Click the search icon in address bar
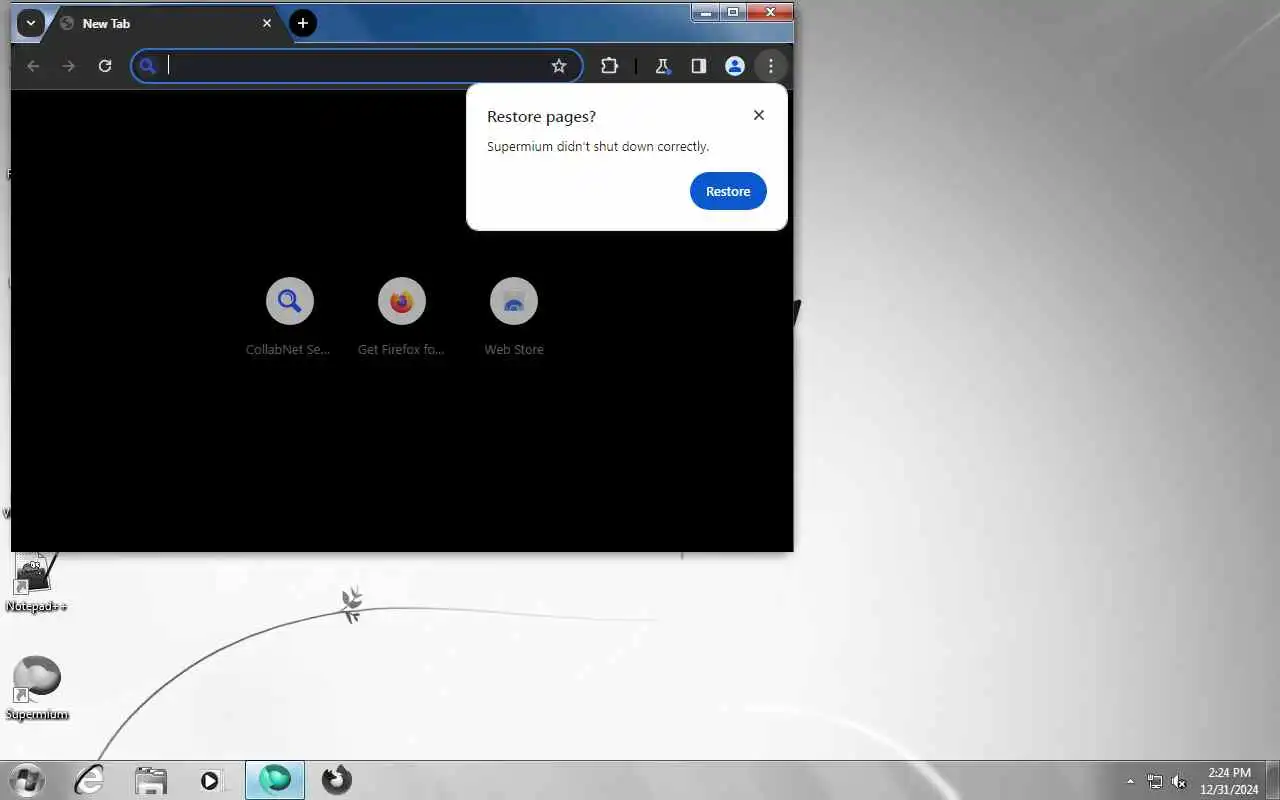The height and width of the screenshot is (800, 1280). pos(148,66)
